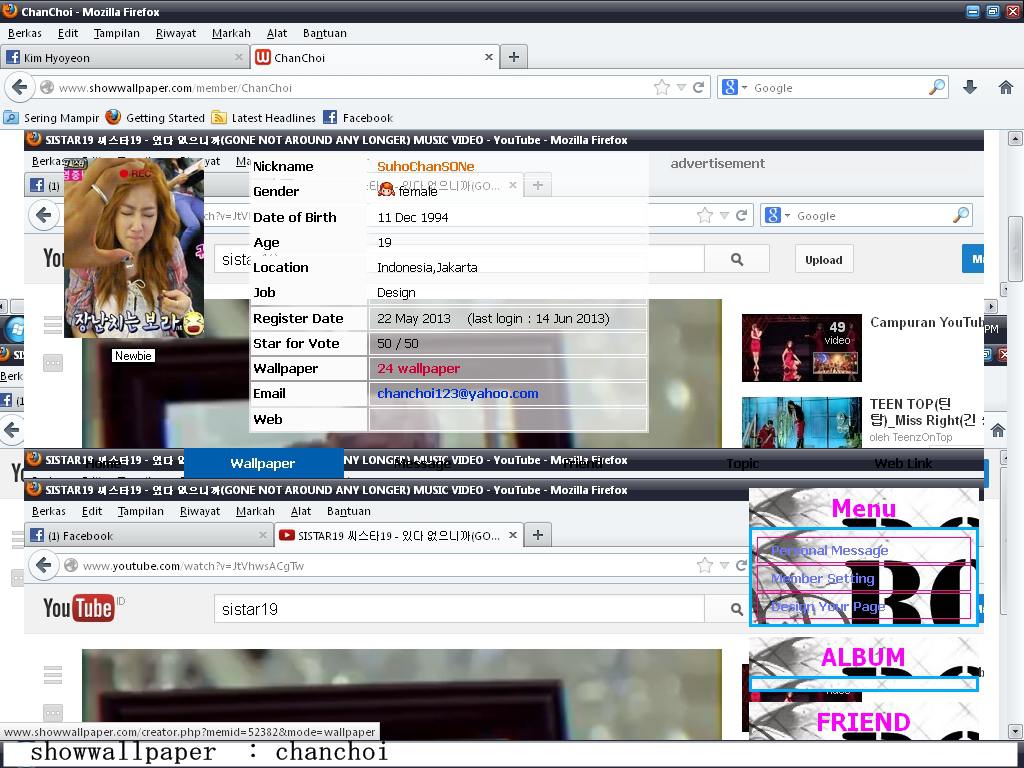Open the Downloads panel arrow icon
Image resolution: width=1024 pixels, height=768 pixels.
[970, 88]
